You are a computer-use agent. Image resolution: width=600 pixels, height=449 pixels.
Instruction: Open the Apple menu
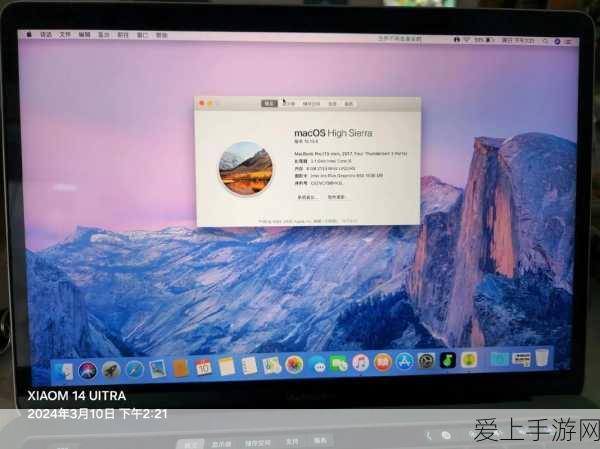(29, 34)
